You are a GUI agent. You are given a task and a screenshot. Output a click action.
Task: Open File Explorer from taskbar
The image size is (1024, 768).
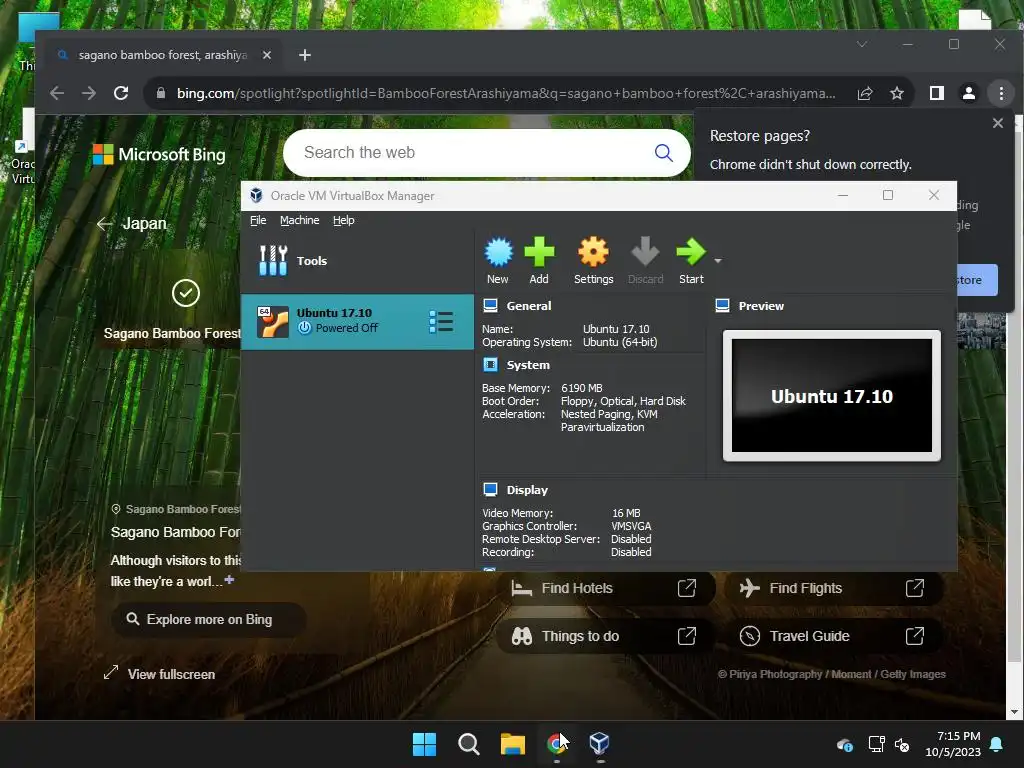pos(513,744)
